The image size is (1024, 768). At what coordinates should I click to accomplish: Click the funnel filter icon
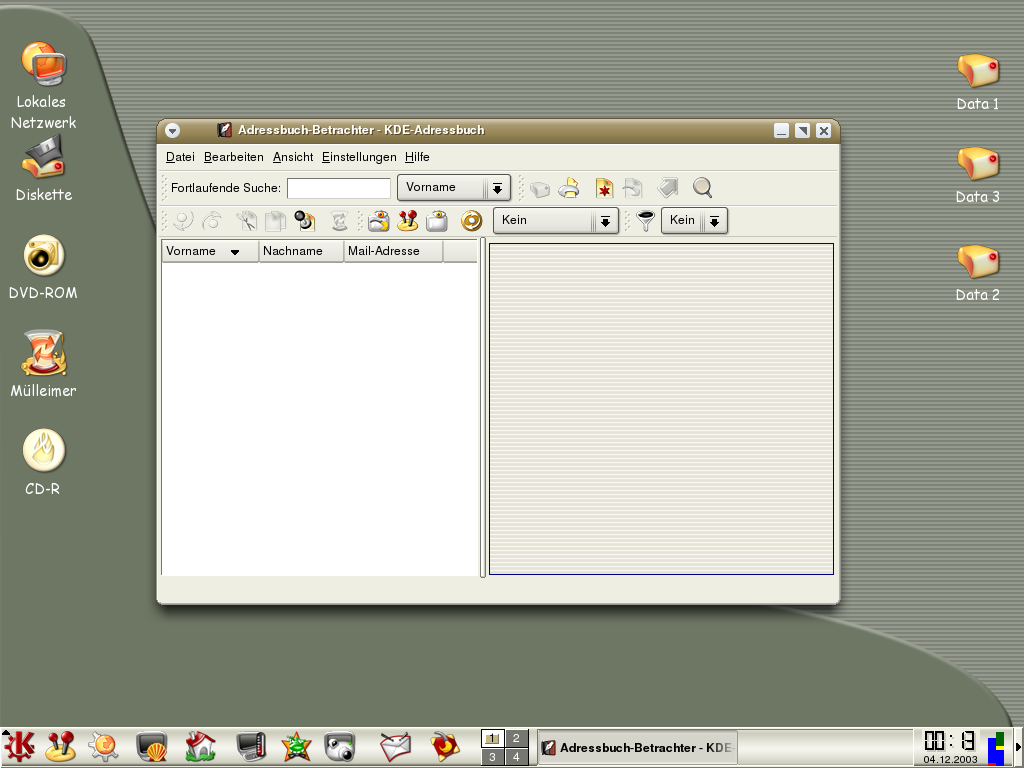(645, 221)
